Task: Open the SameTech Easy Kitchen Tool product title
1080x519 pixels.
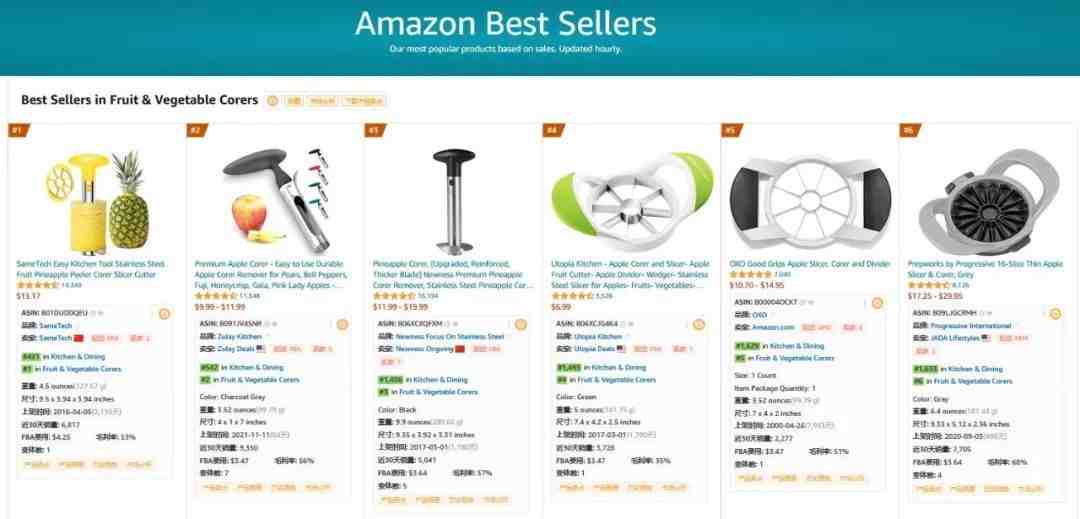Action: pyautogui.click(x=90, y=269)
